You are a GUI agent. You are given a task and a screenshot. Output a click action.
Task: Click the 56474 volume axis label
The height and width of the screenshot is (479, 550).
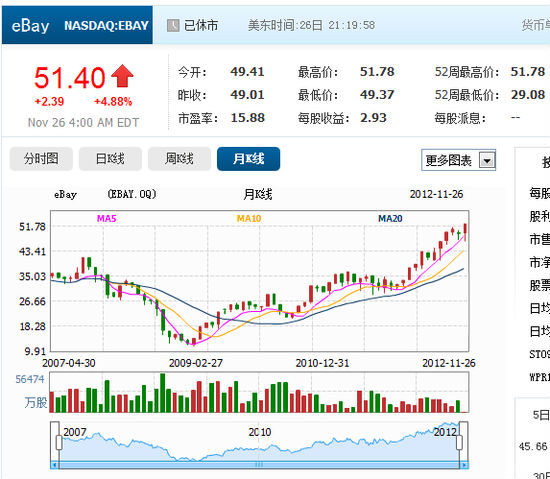(30, 379)
